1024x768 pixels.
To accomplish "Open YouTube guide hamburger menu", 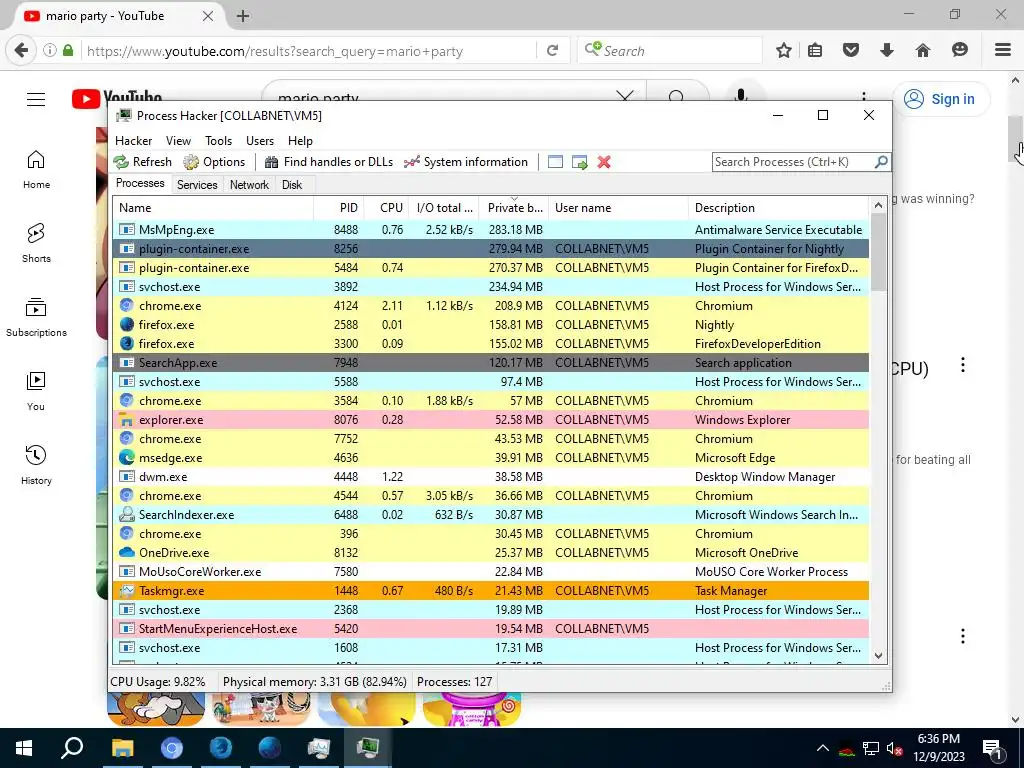I will (x=36, y=99).
